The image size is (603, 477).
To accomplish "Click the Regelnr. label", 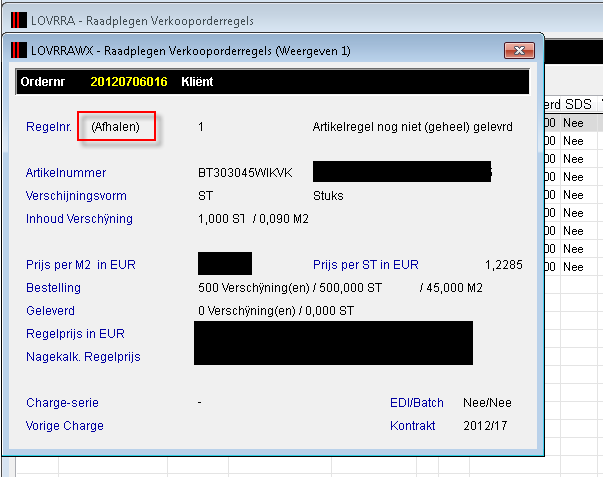I will tap(49, 127).
